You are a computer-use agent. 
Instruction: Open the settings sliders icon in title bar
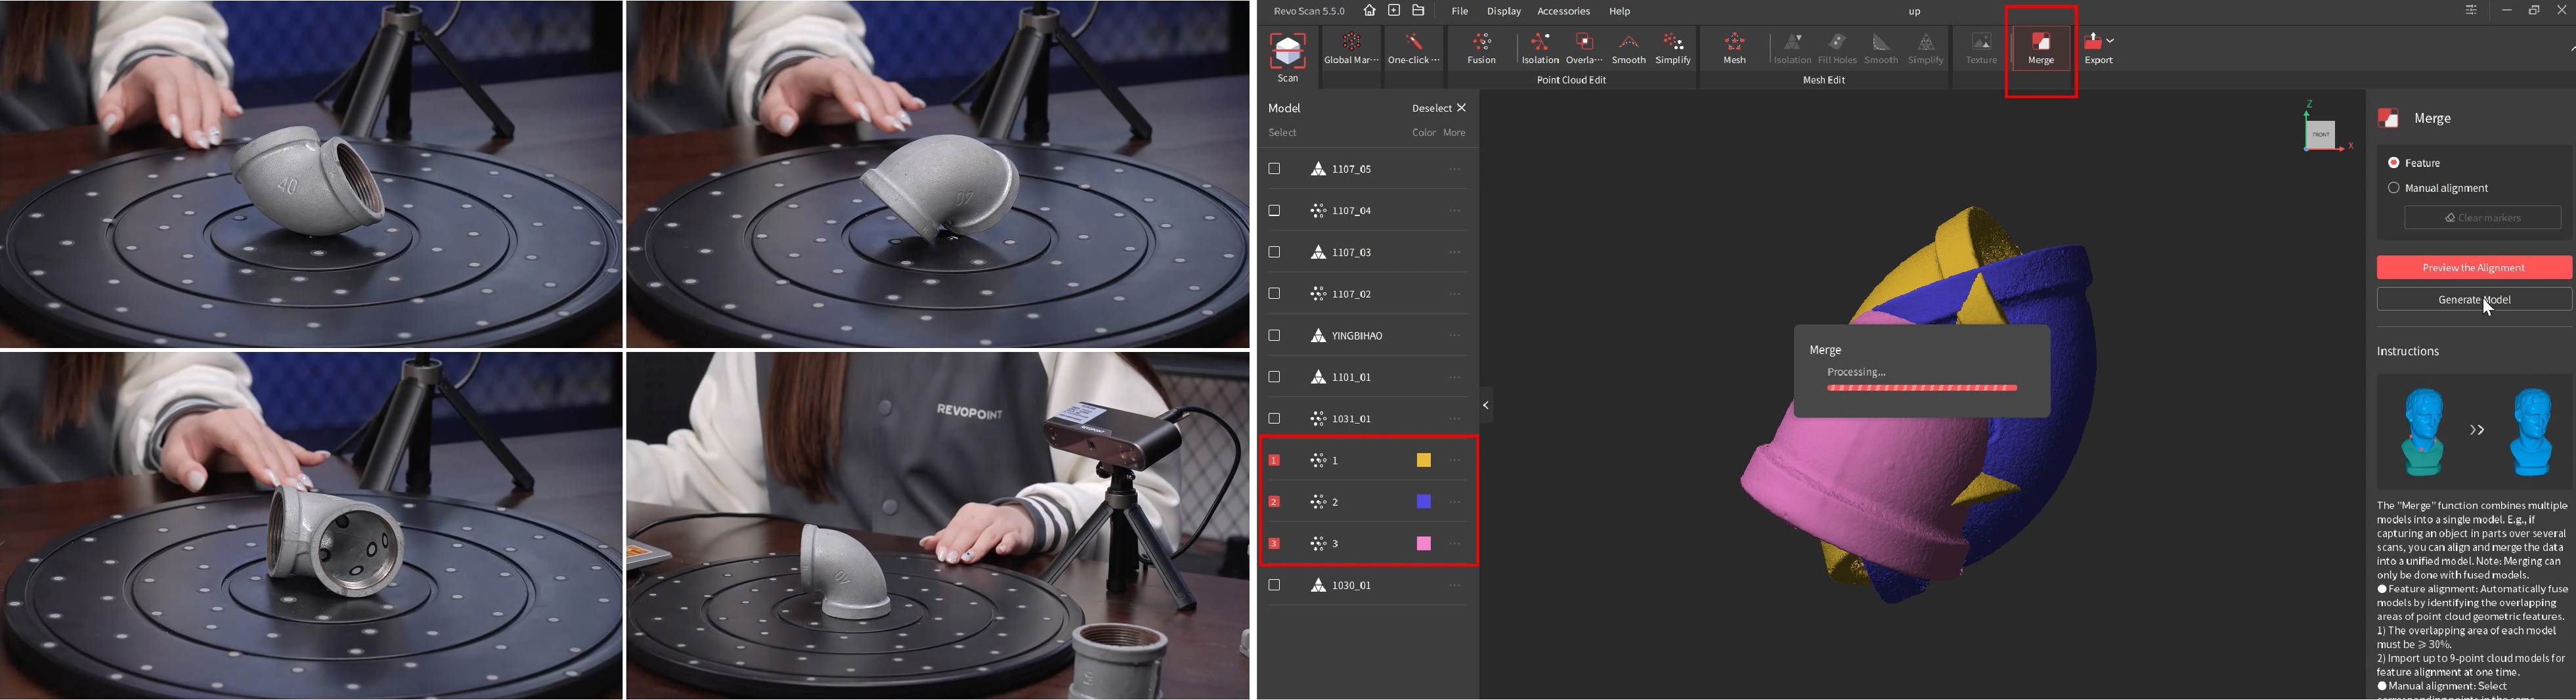click(x=2470, y=11)
